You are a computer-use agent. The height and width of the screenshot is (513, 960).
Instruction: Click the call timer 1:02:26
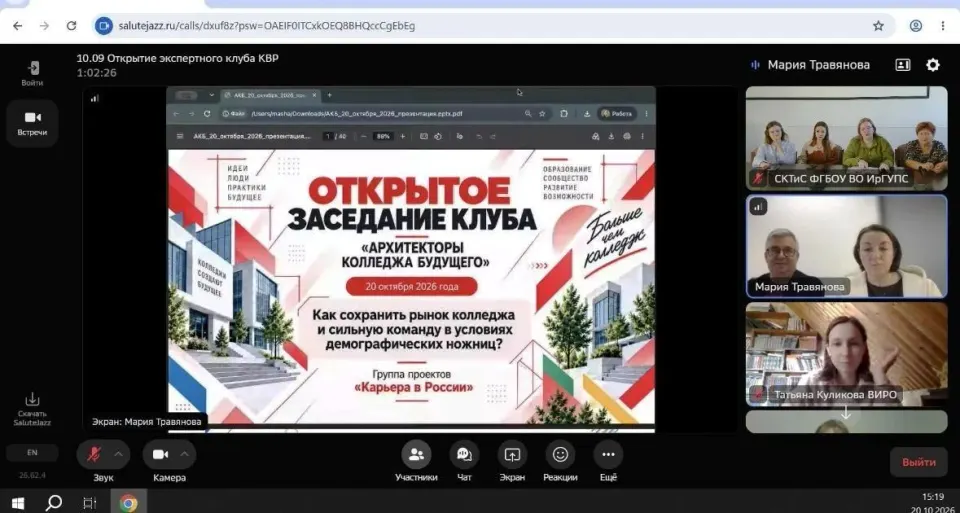click(x=97, y=73)
